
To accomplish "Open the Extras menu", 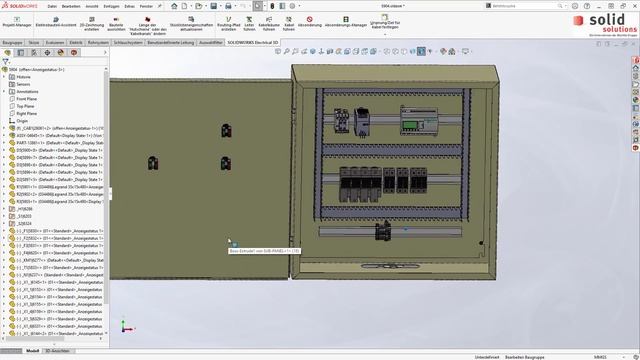I will pos(129,7).
